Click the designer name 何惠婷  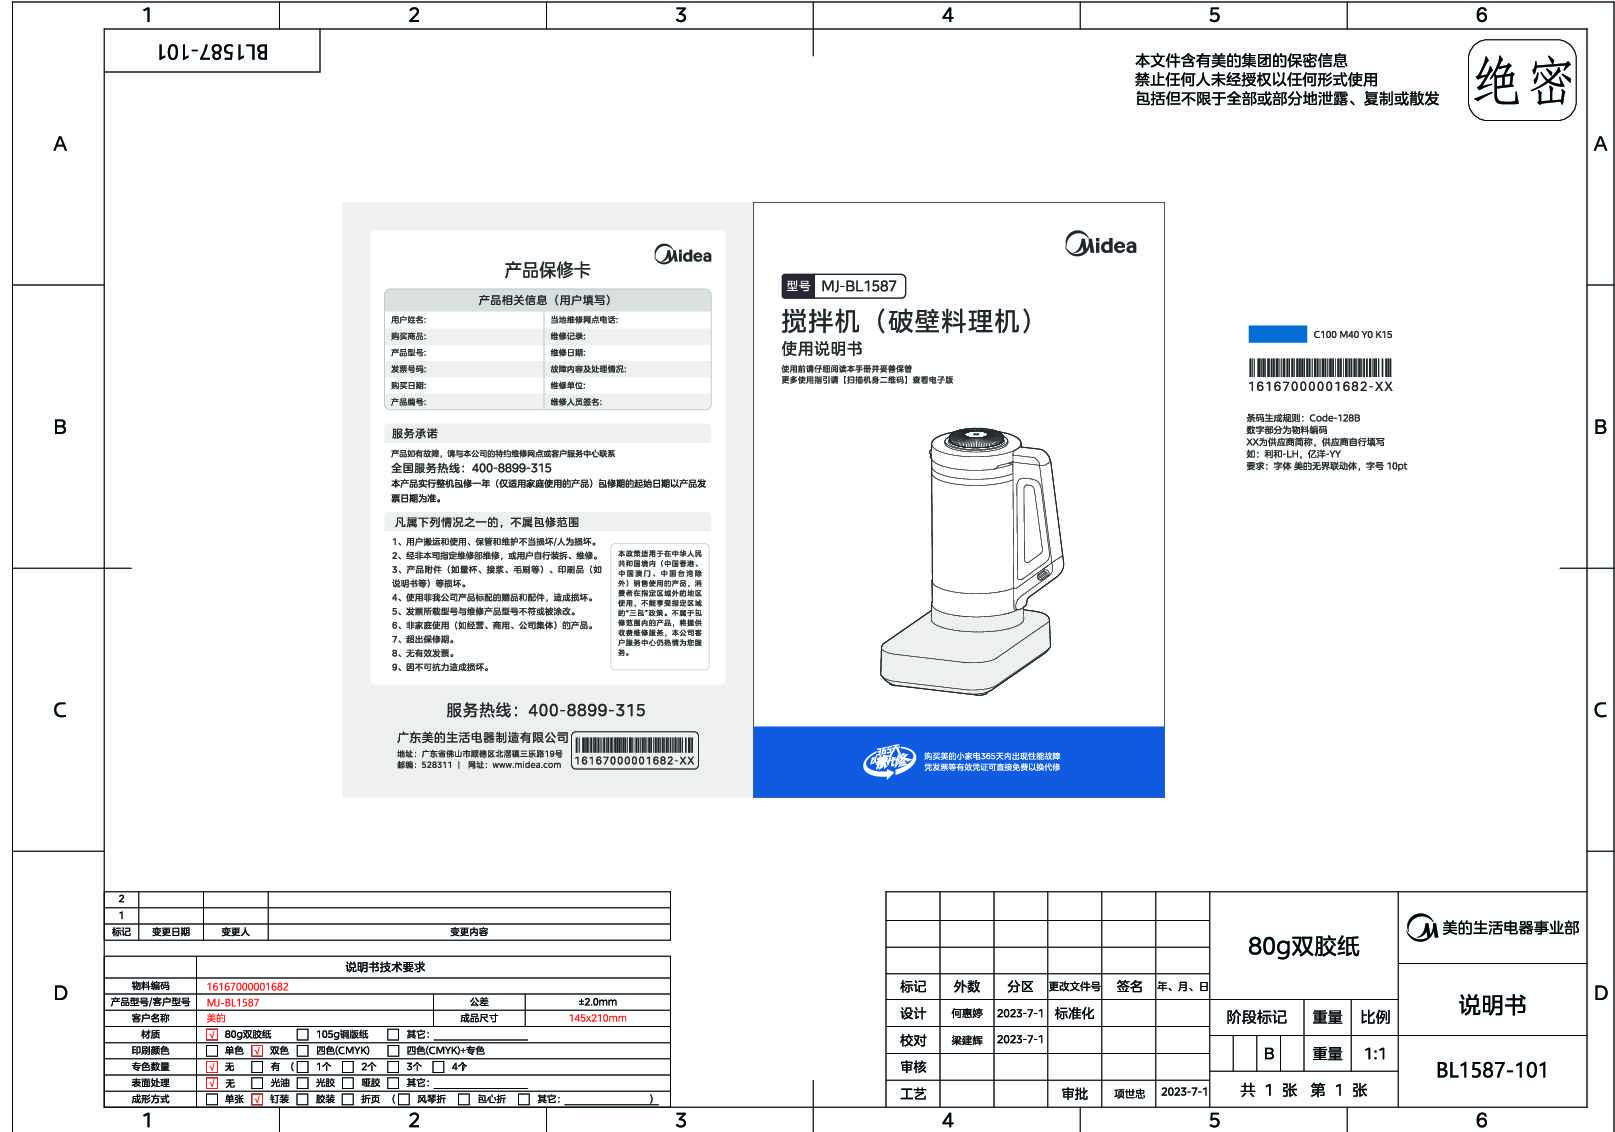[966, 1014]
